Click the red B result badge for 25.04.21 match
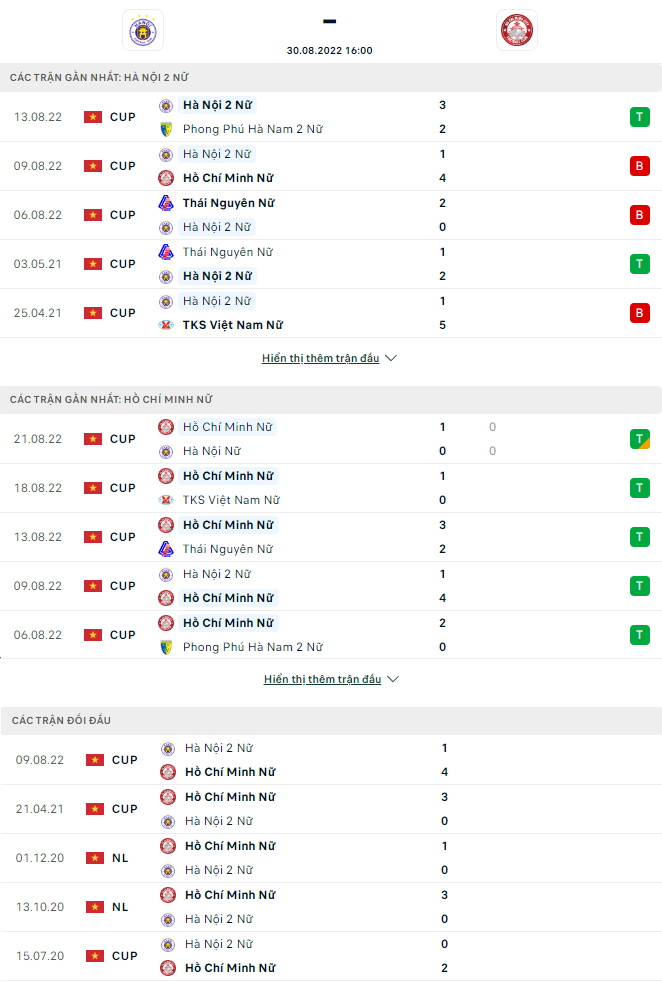The height and width of the screenshot is (982, 662). coord(639,313)
